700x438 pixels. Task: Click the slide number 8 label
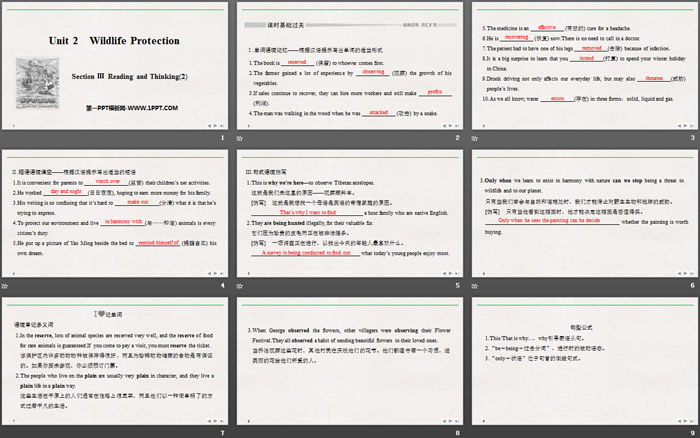(x=457, y=433)
